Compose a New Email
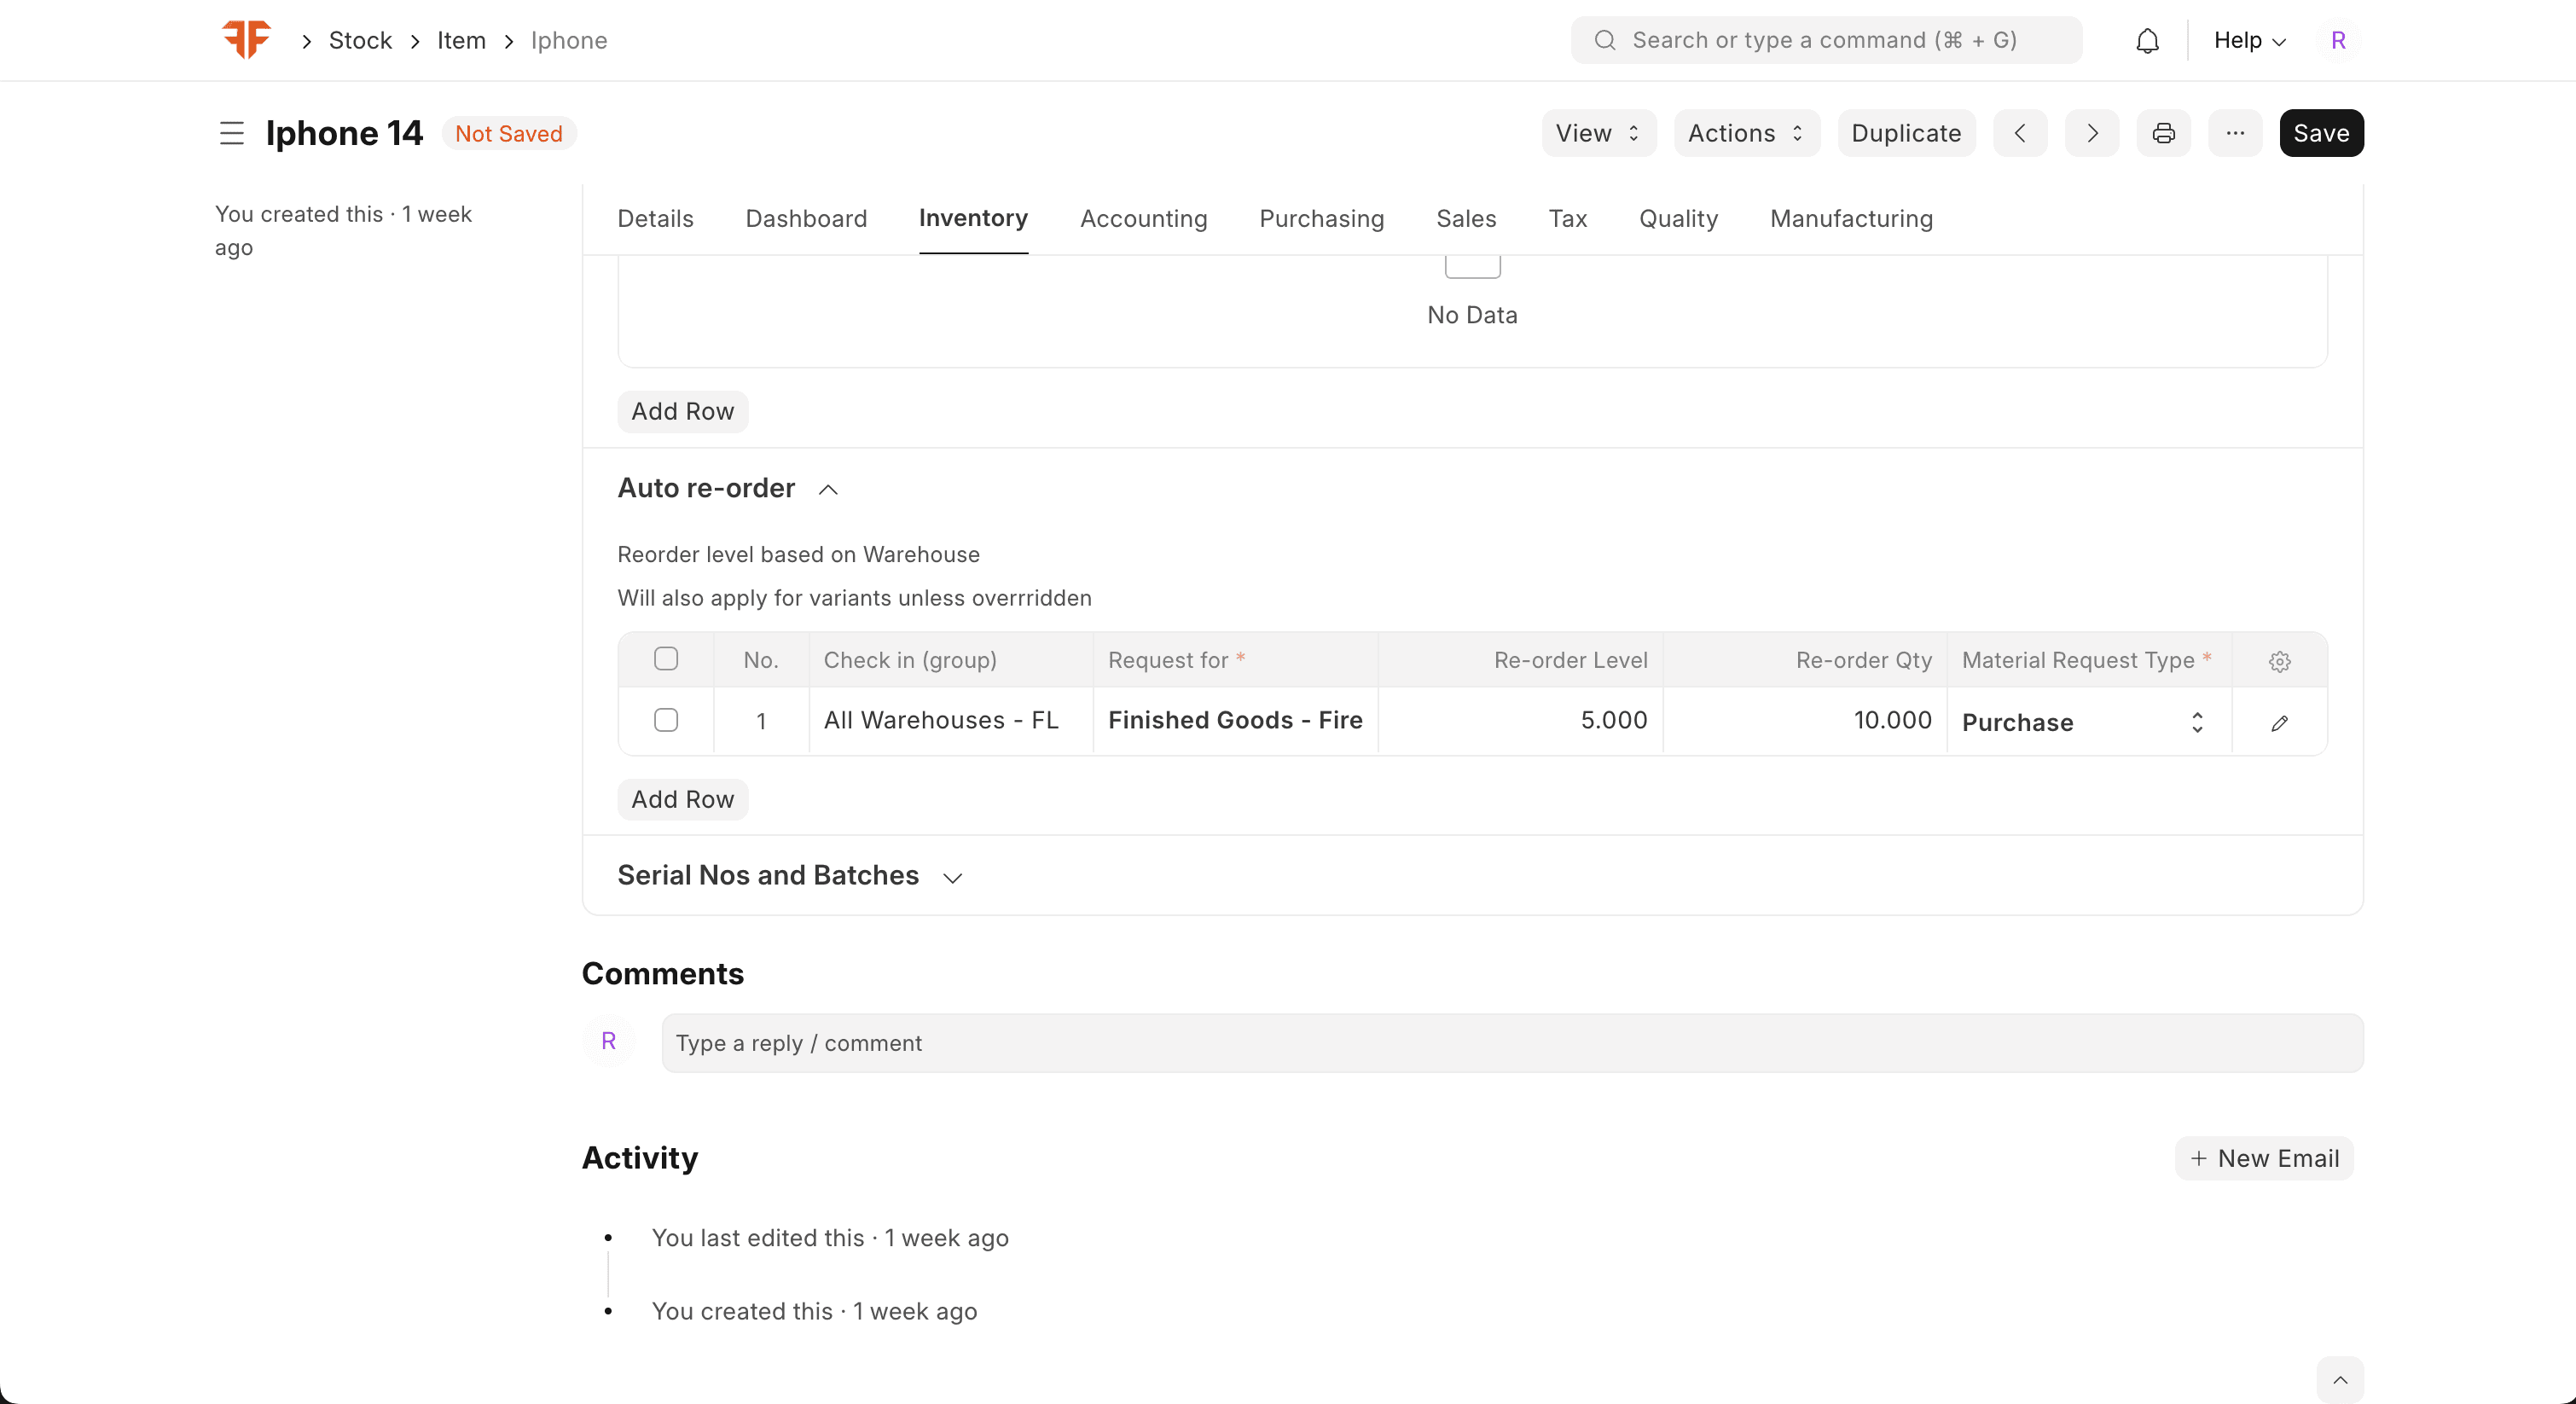Viewport: 2576px width, 1404px height. tap(2264, 1158)
